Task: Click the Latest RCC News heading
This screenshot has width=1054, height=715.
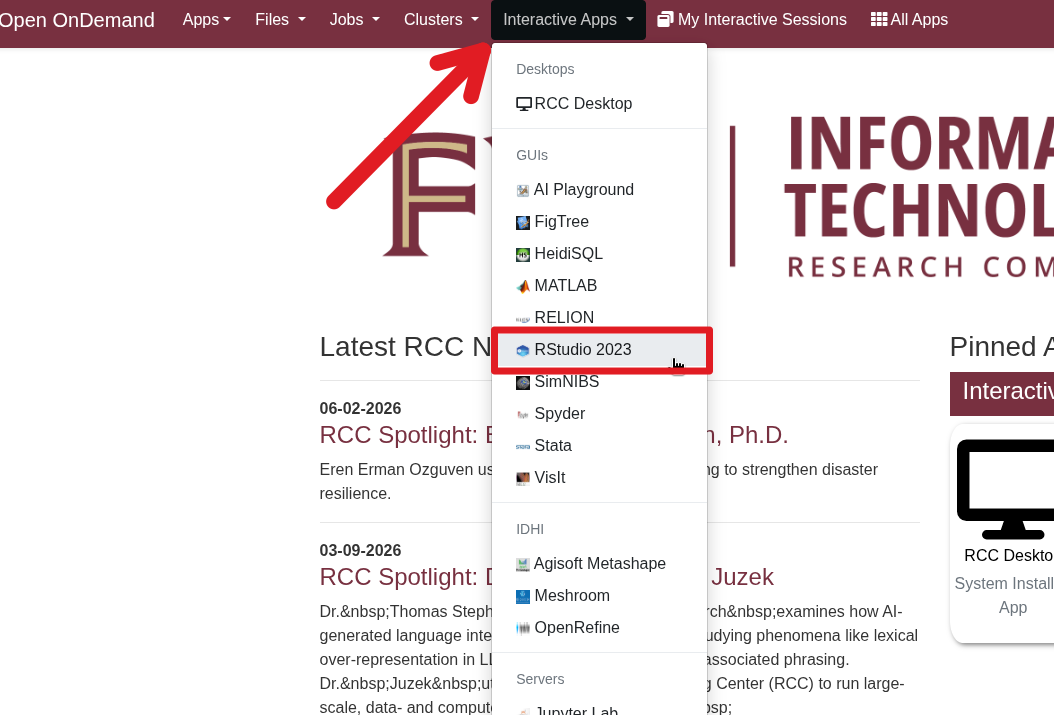Action: [x=405, y=347]
